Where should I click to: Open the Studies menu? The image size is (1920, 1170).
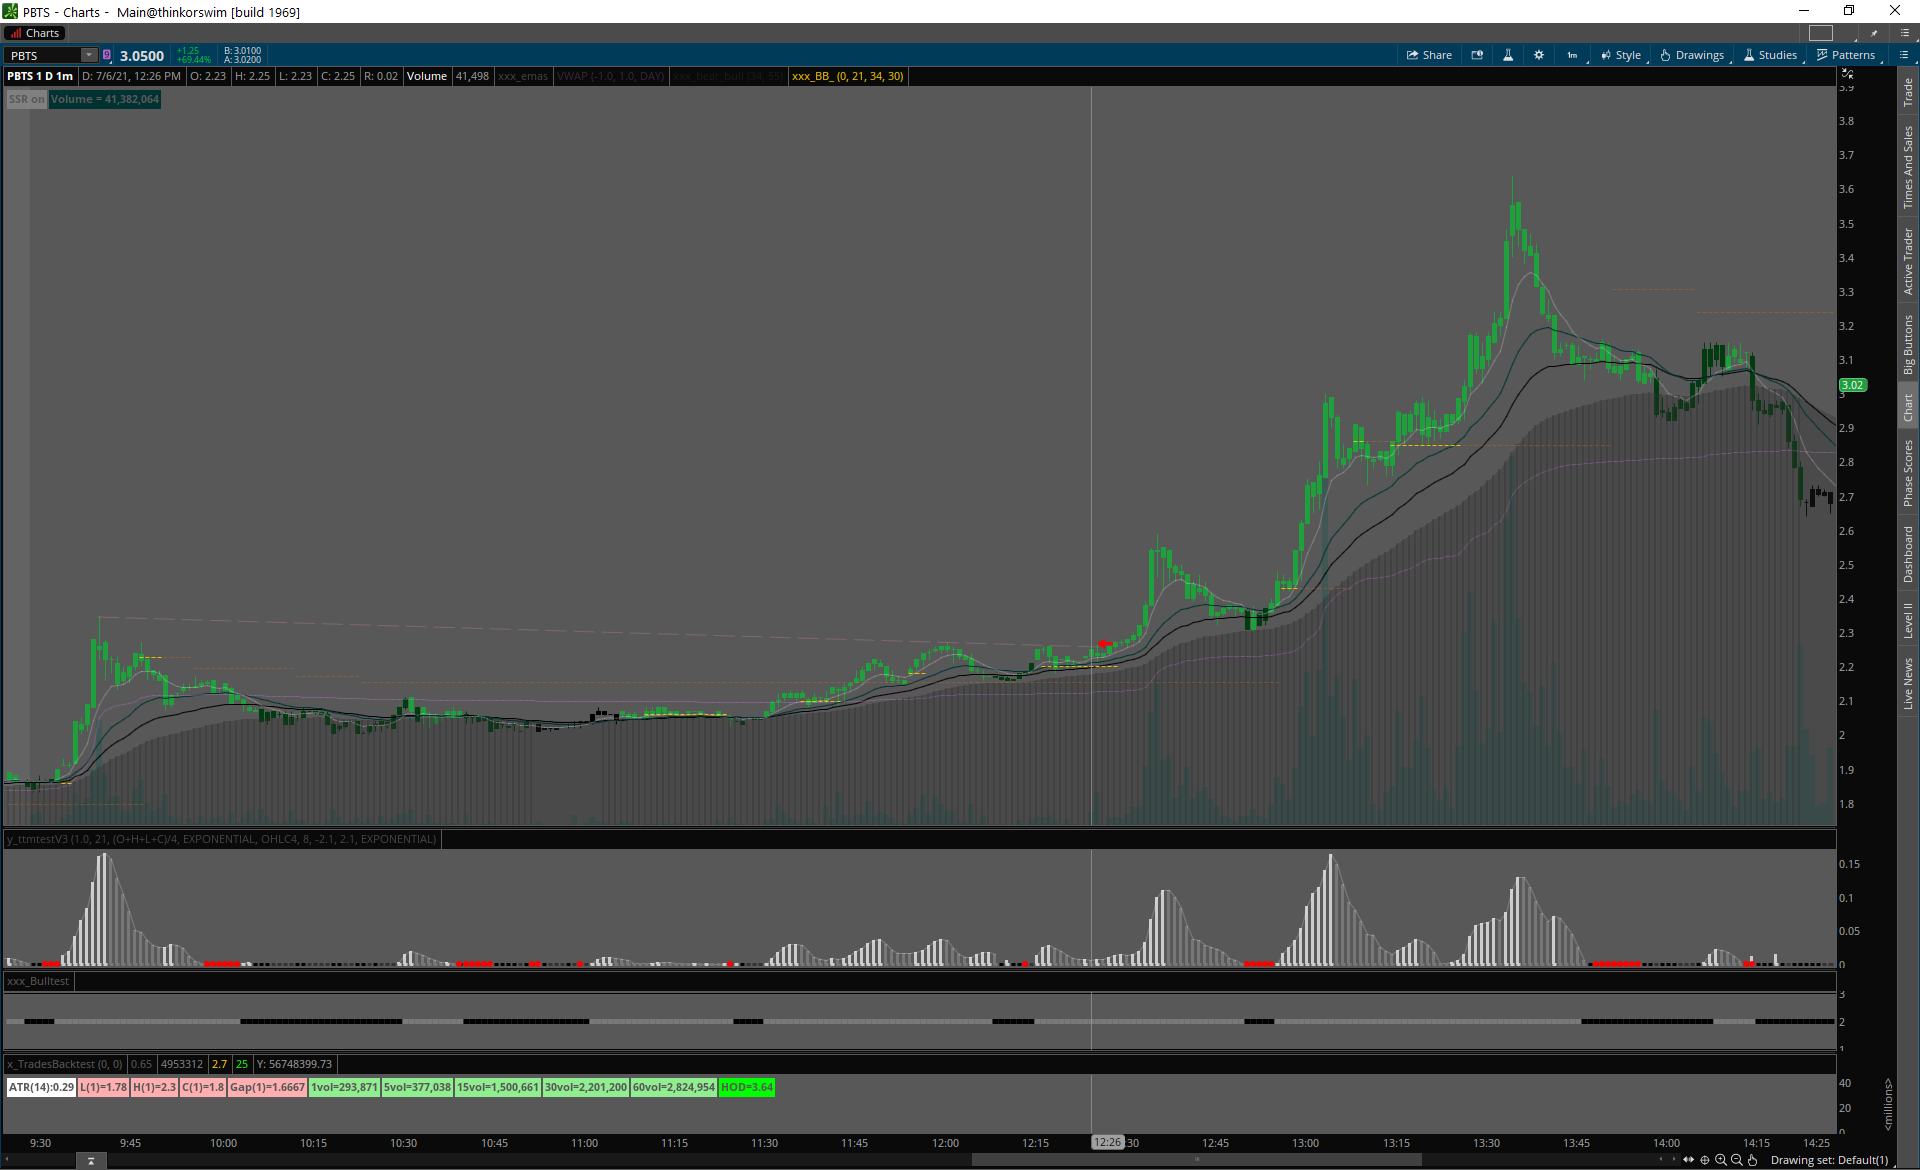tap(1771, 55)
